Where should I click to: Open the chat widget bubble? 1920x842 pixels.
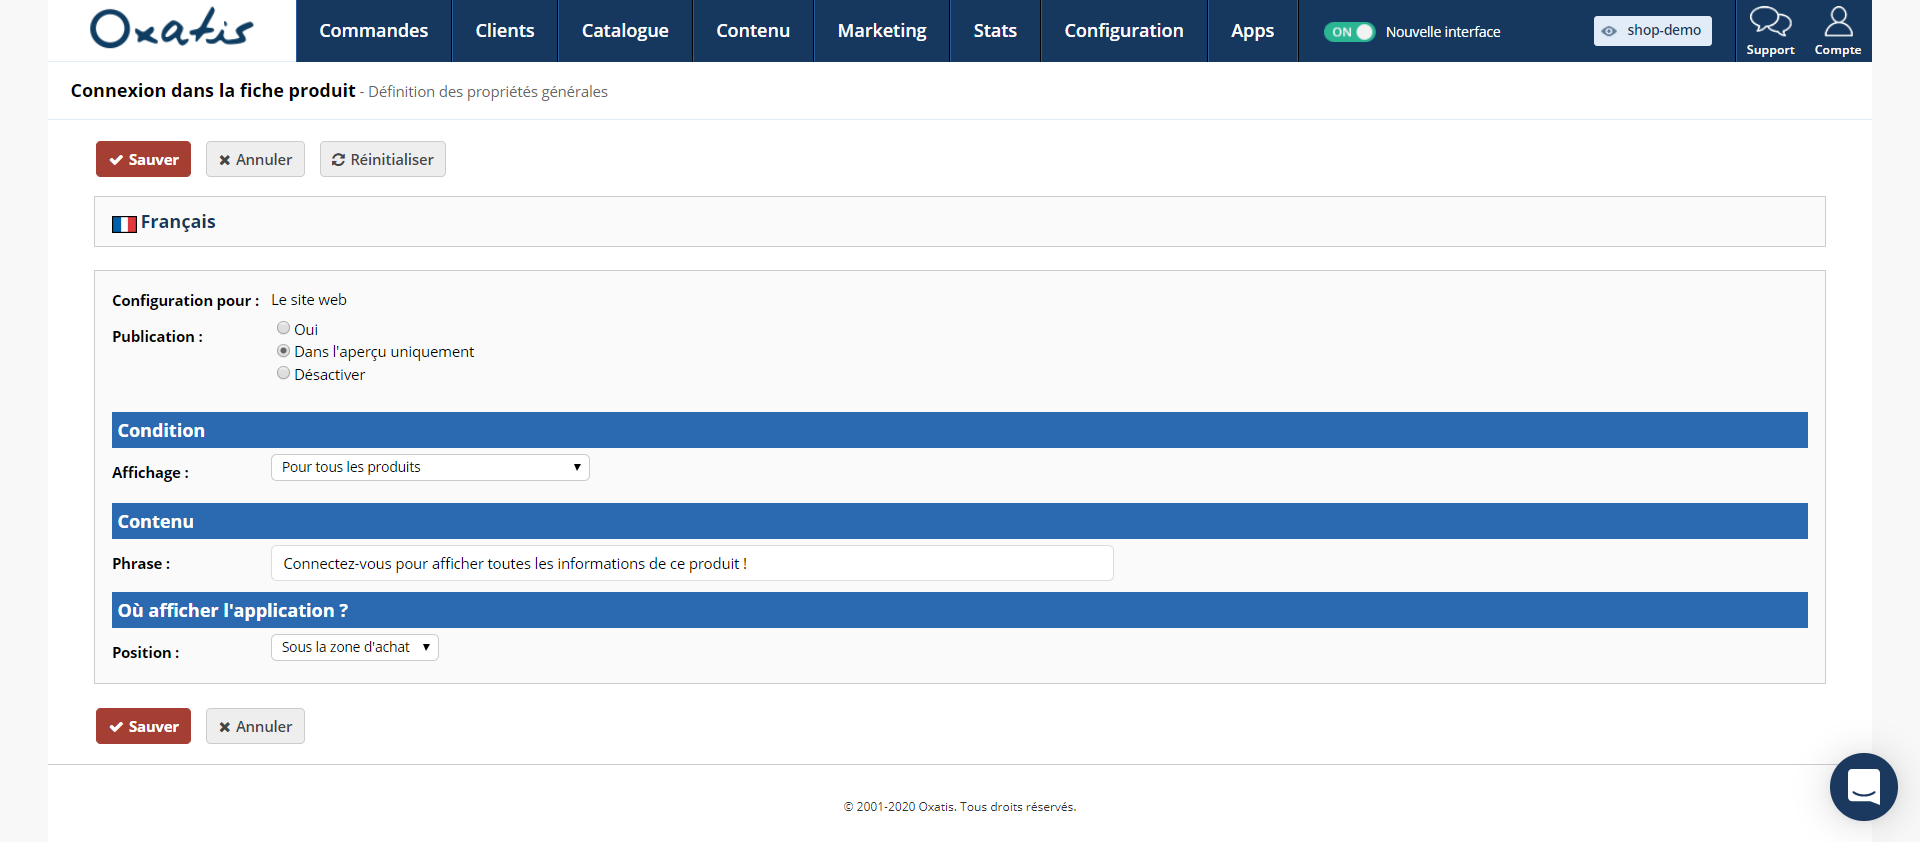pos(1863,786)
